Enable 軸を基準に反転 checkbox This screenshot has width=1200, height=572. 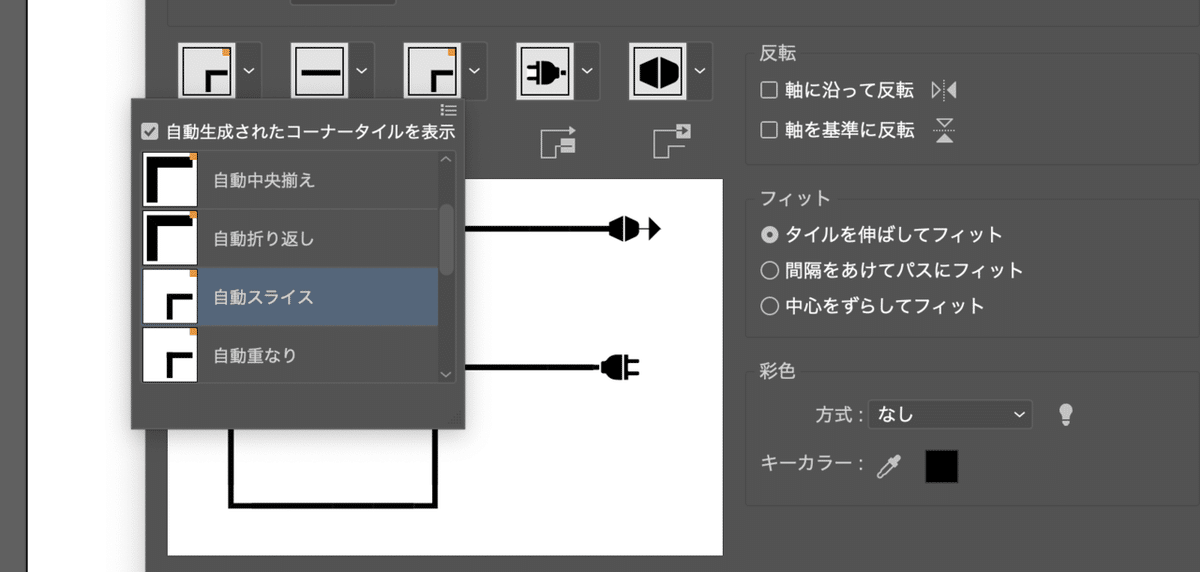pos(769,130)
